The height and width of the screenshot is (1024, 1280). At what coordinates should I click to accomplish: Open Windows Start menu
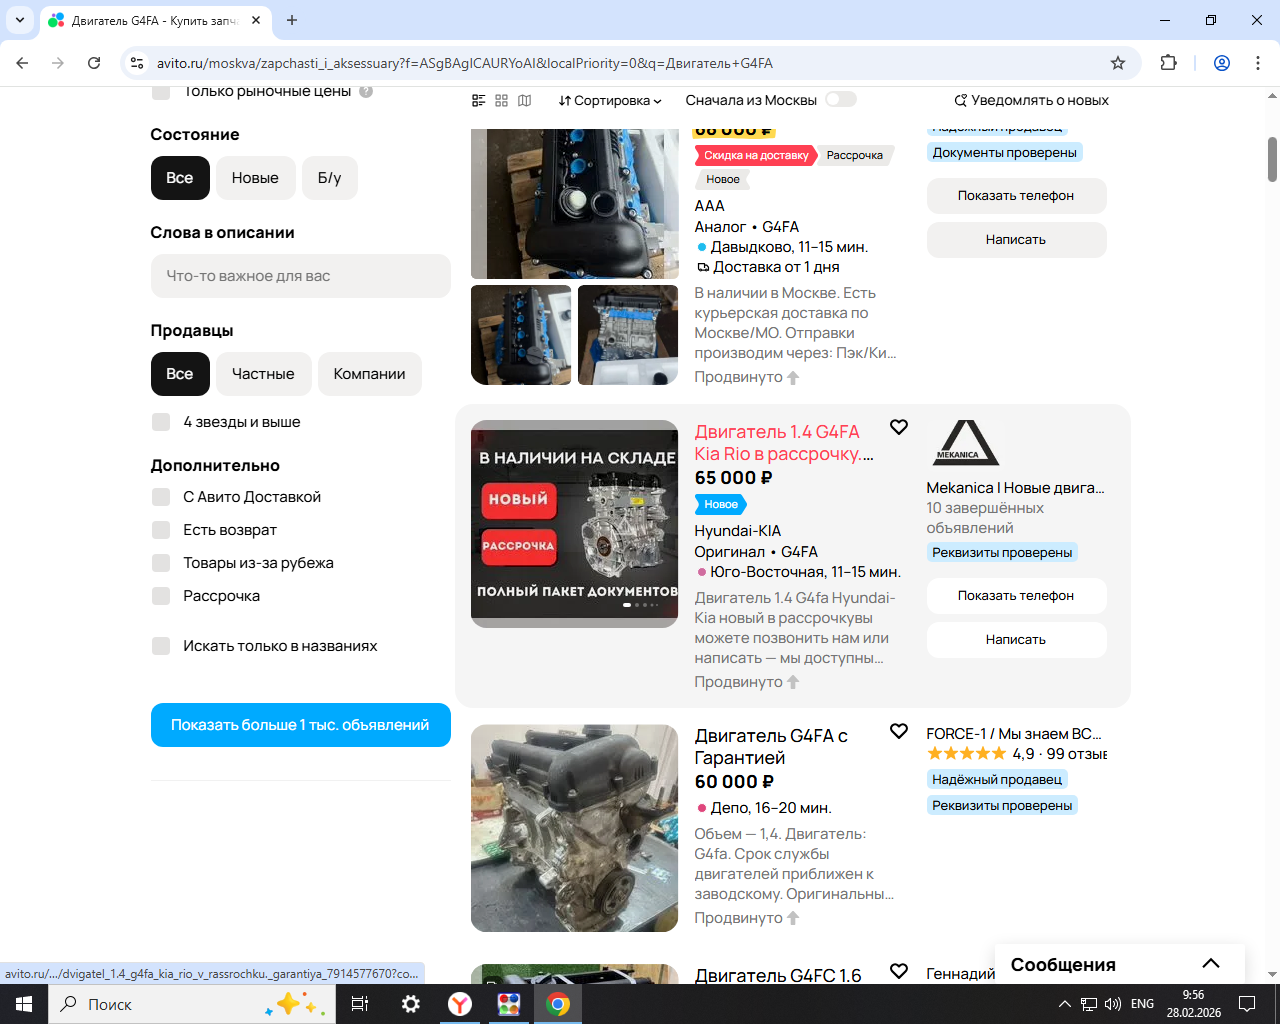24,1004
